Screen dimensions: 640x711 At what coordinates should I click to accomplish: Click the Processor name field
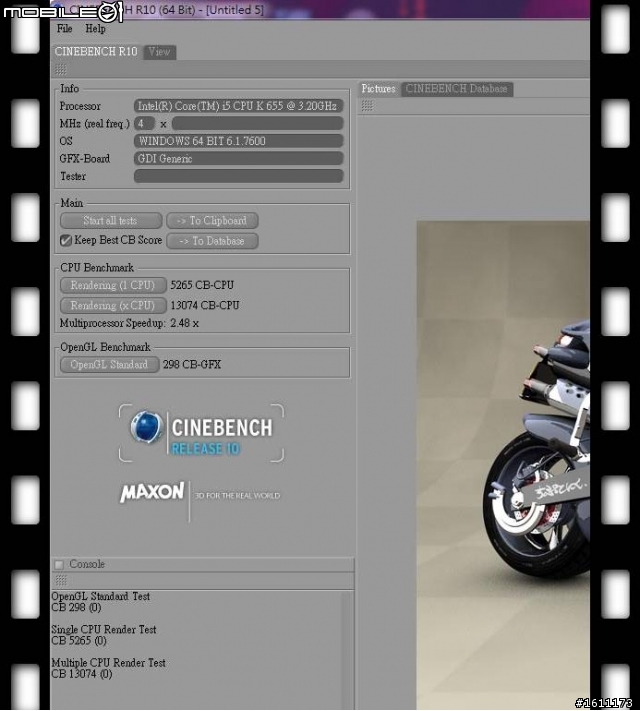pos(239,106)
